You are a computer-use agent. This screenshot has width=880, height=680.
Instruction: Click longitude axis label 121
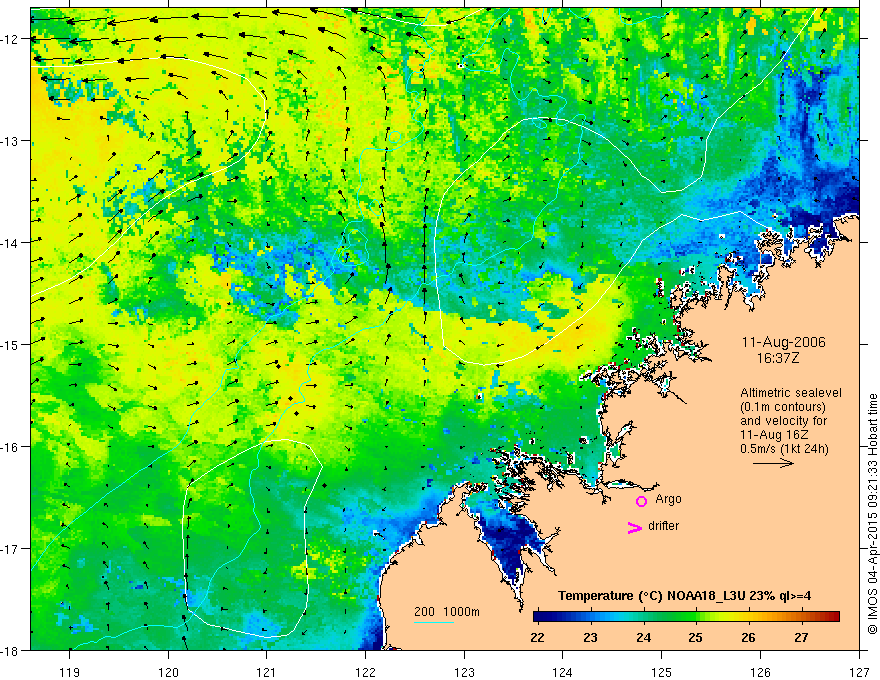coord(266,672)
